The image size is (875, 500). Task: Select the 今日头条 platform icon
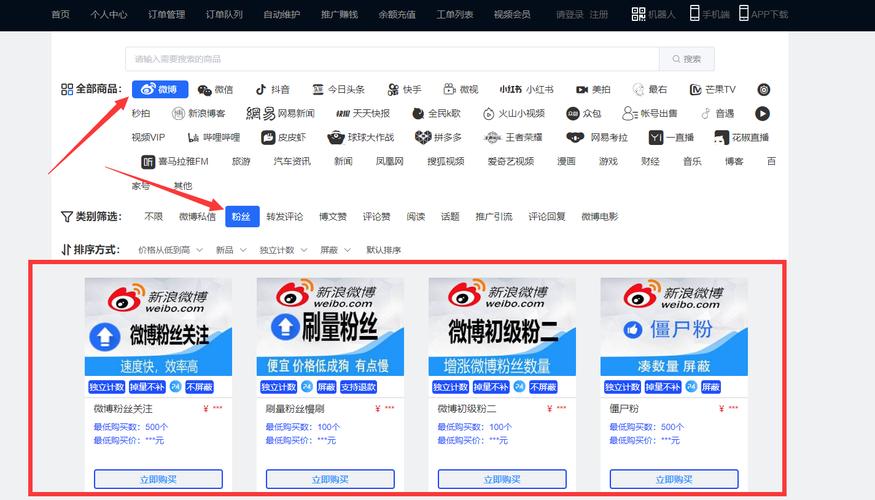coord(338,89)
